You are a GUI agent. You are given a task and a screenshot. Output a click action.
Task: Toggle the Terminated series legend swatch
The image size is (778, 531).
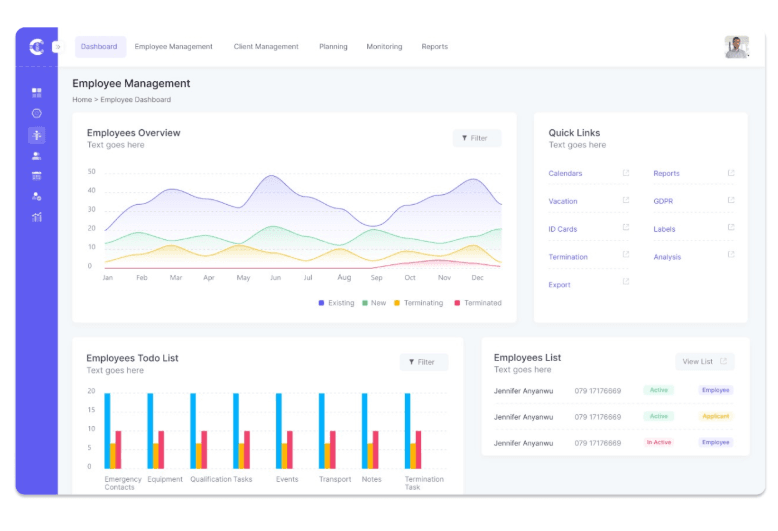coord(457,303)
